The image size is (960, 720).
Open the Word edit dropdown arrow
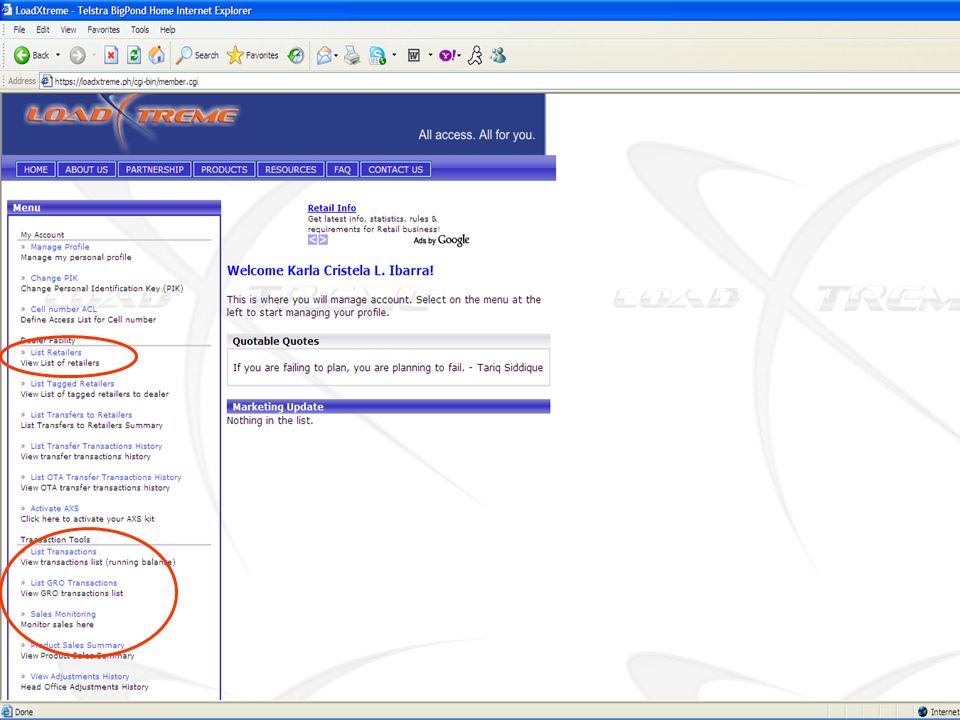pos(430,55)
